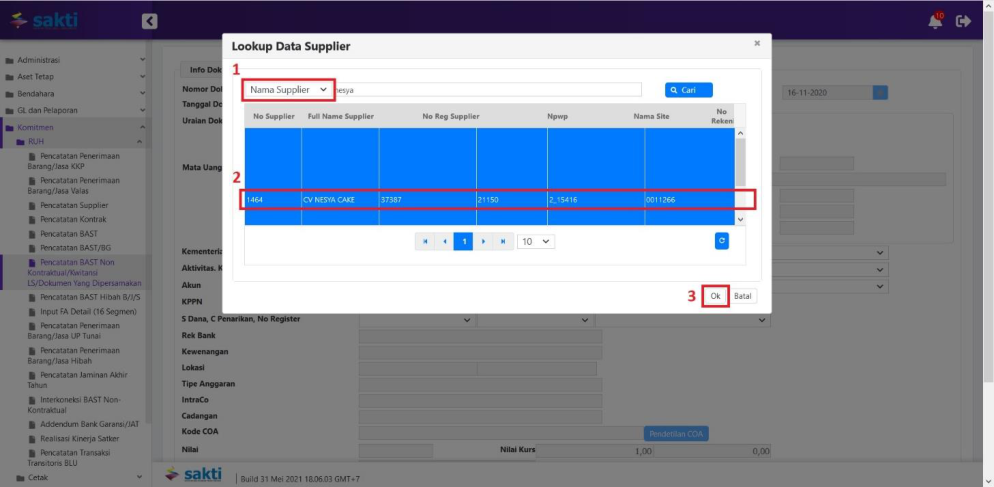Open the rows-per-page dropdown showing 10
This screenshot has width=994, height=487.
click(536, 241)
